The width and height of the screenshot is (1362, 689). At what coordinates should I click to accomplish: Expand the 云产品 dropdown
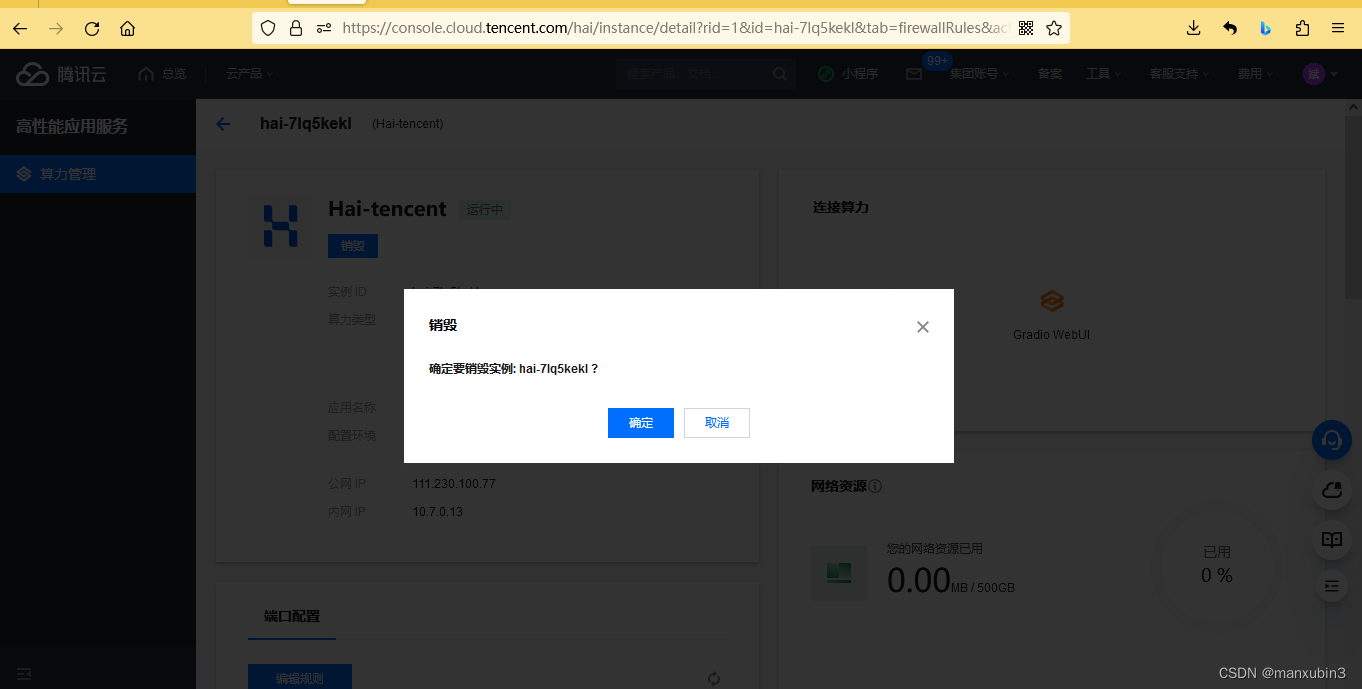point(249,74)
